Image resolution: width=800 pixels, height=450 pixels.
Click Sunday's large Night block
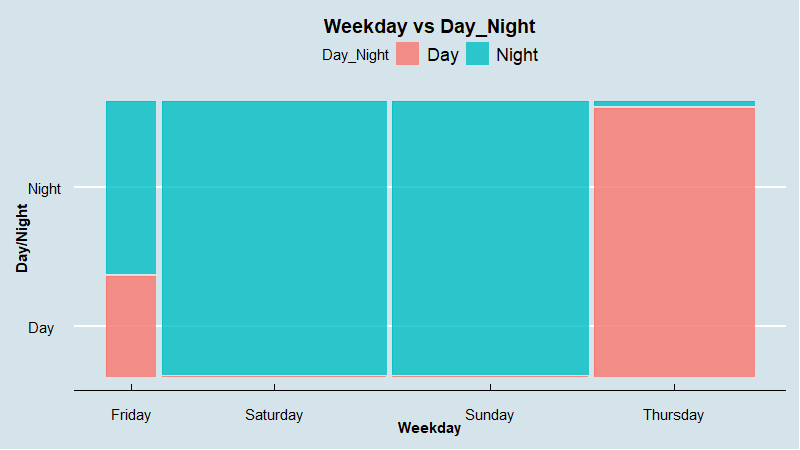(x=490, y=238)
